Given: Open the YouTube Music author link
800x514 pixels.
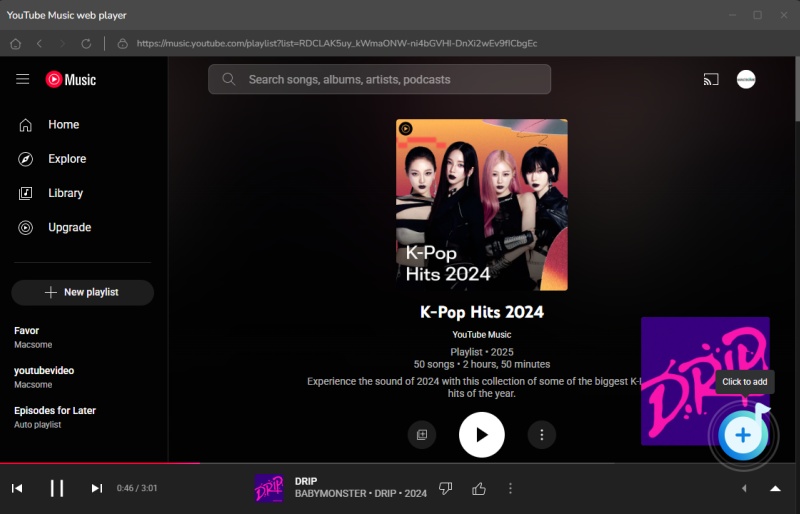Looking at the screenshot, I should point(482,335).
